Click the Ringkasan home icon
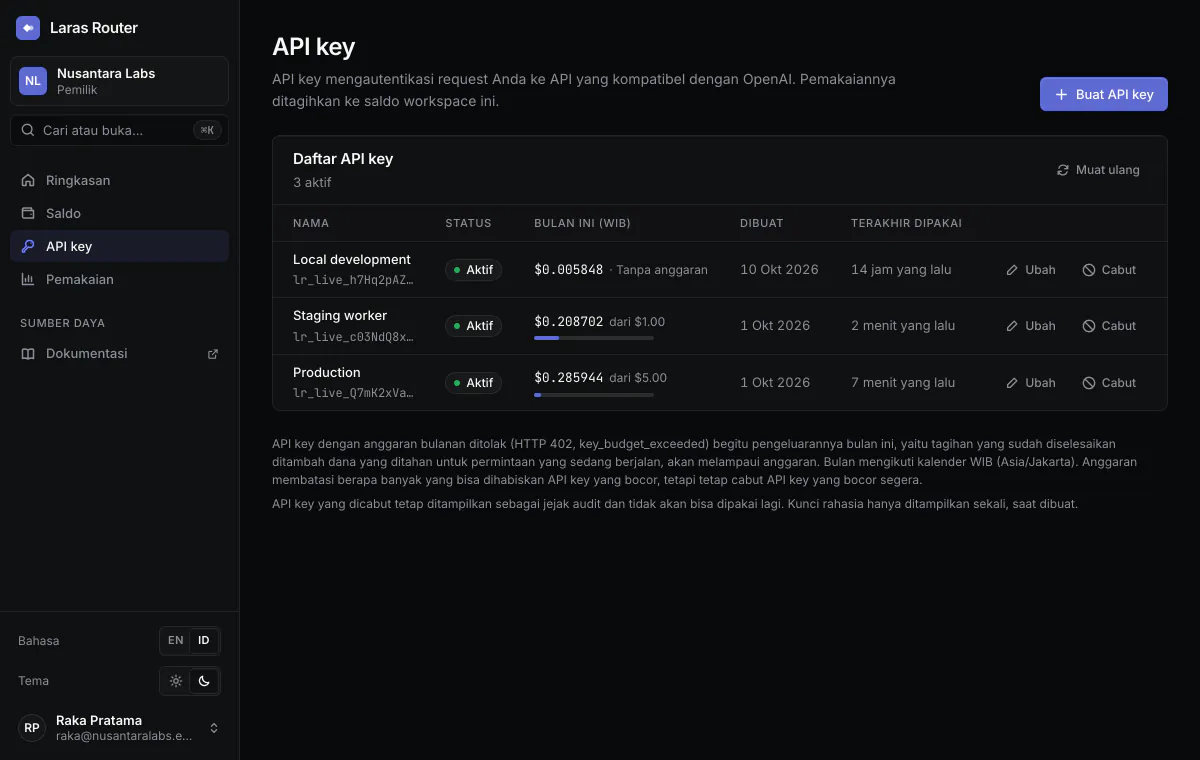Viewport: 1200px width, 760px height. tap(28, 180)
